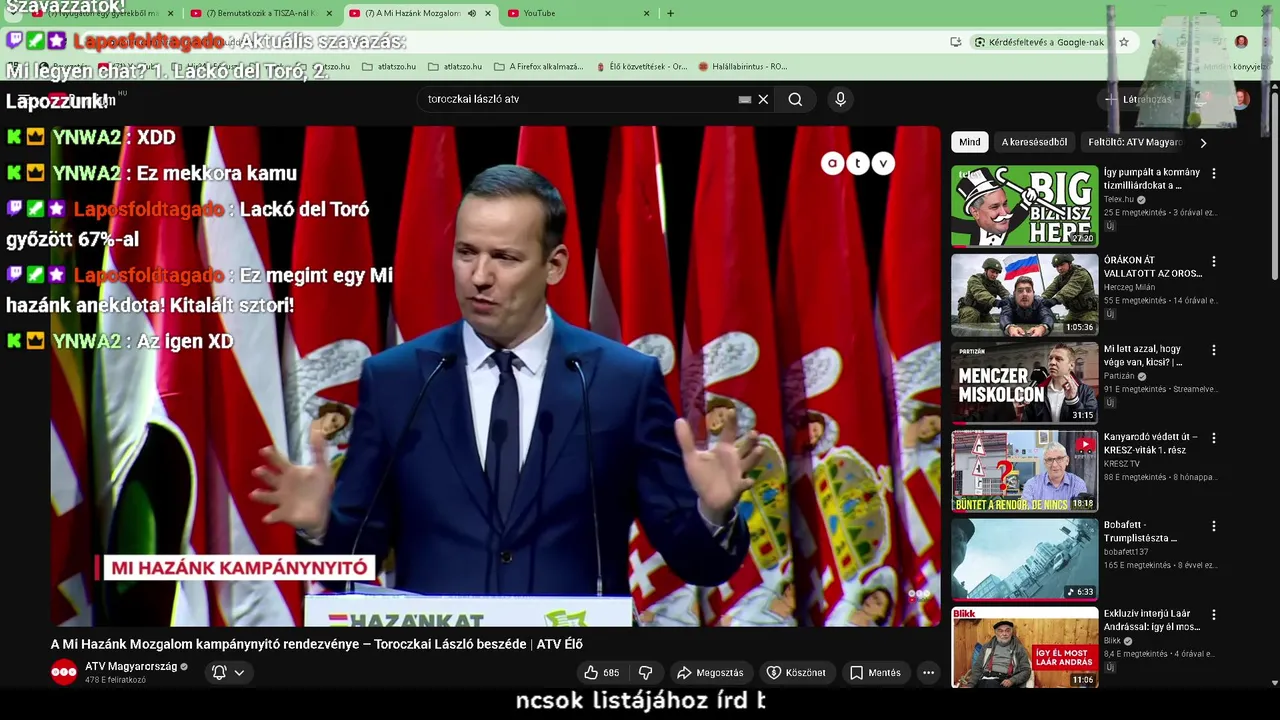
Task: Open the ÍGY ÉL MOST LAÁR ANDRÁS thumbnail
Action: coord(1024,647)
